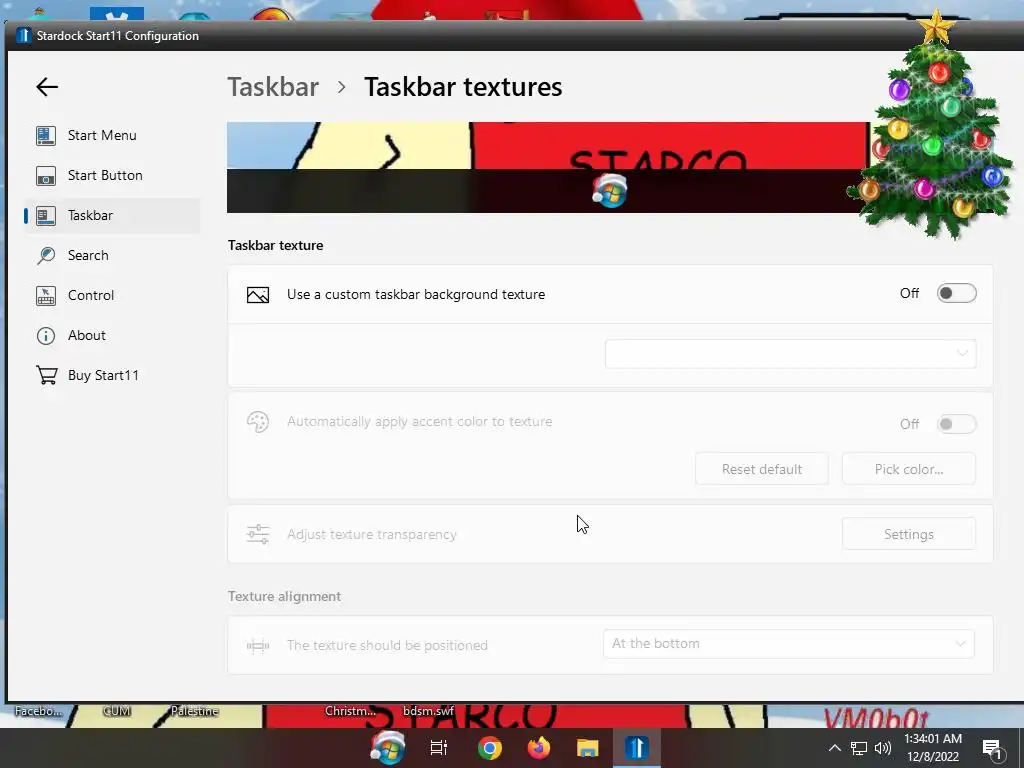Viewport: 1024px width, 768px height.
Task: Click the Taskbar breadcrumb link
Action: [x=273, y=87]
